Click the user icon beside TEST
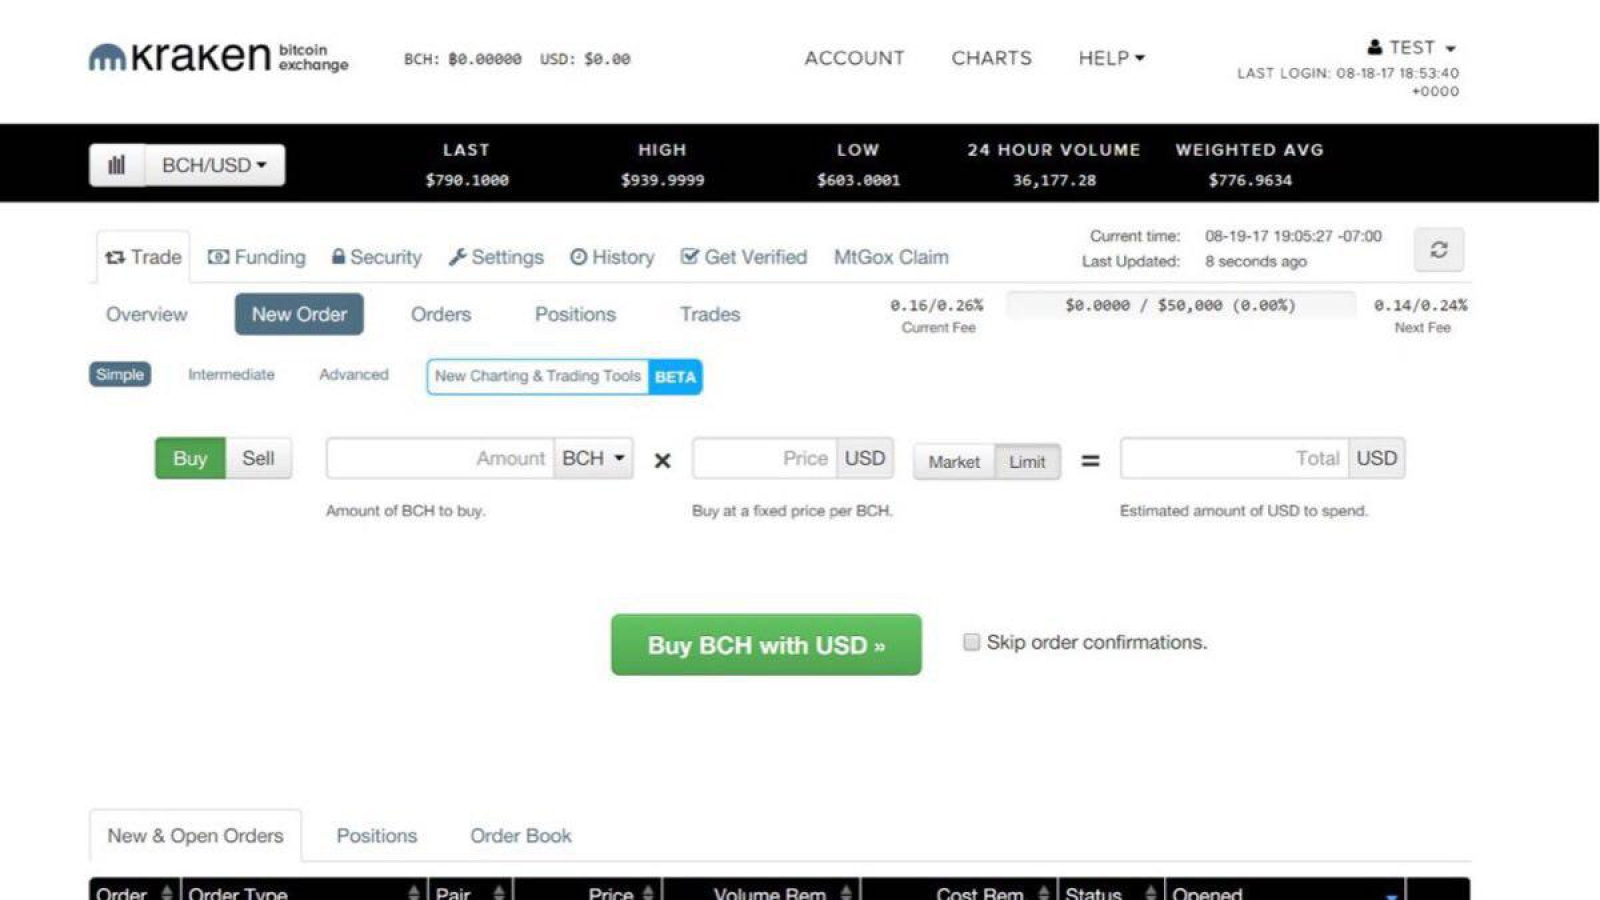 pos(1375,47)
